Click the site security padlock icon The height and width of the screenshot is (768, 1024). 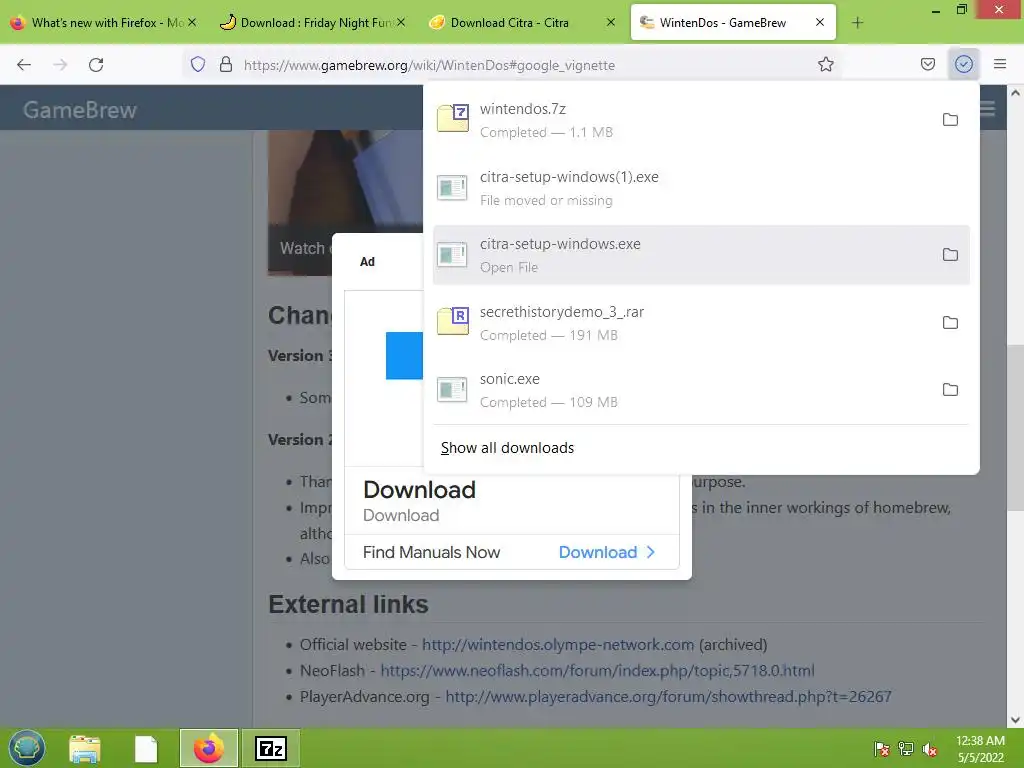(226, 64)
